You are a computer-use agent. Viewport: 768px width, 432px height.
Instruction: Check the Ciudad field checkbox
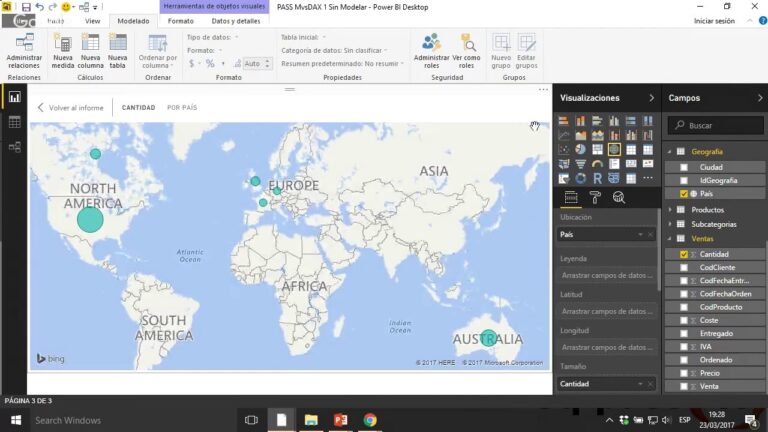[684, 168]
